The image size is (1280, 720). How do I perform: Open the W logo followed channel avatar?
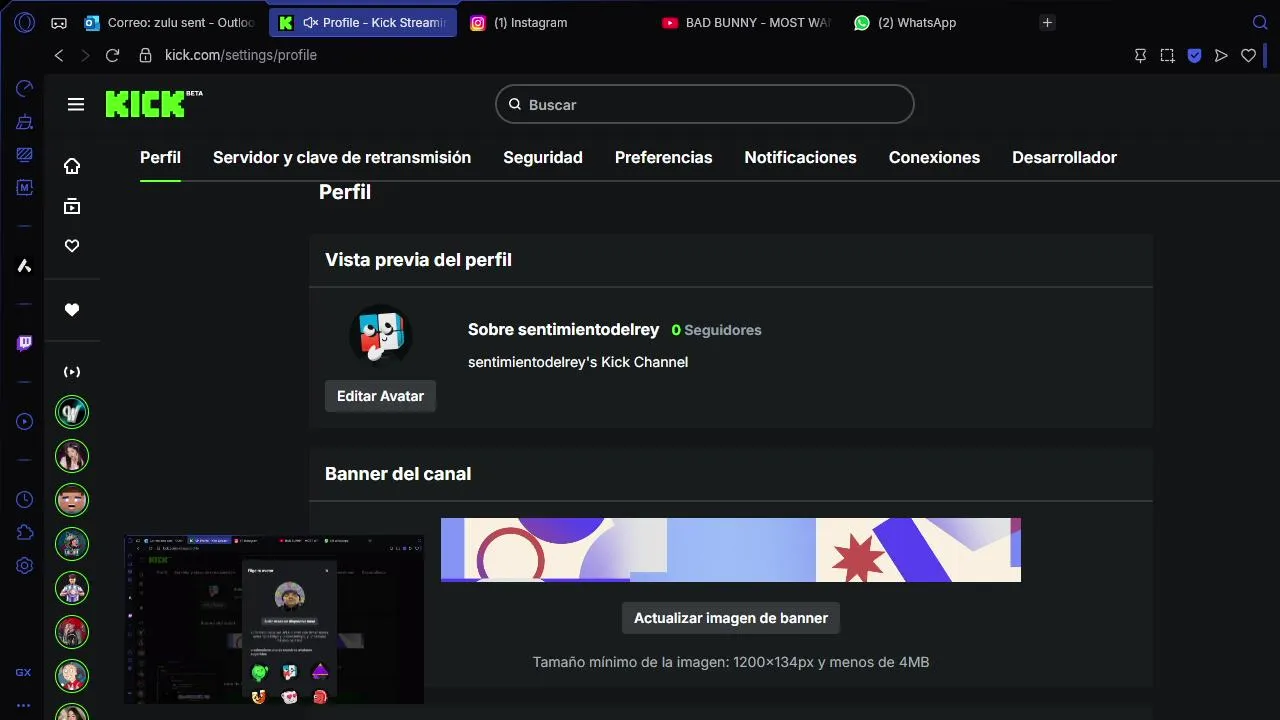coord(72,412)
